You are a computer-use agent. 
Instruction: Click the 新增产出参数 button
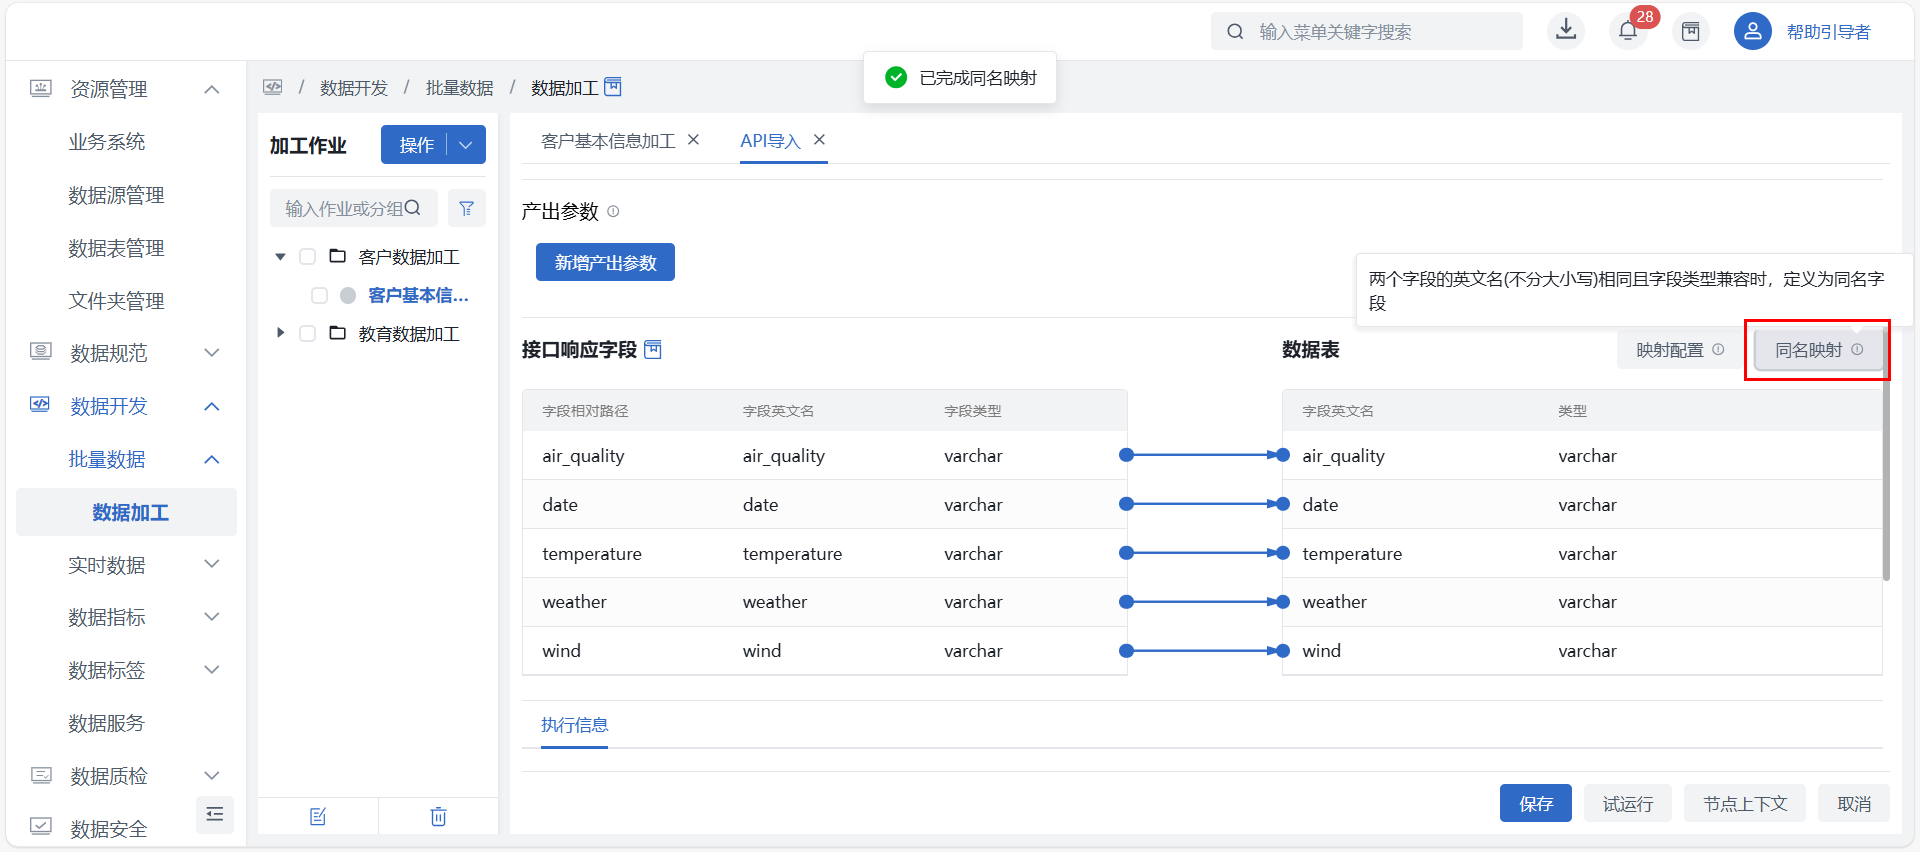[605, 262]
